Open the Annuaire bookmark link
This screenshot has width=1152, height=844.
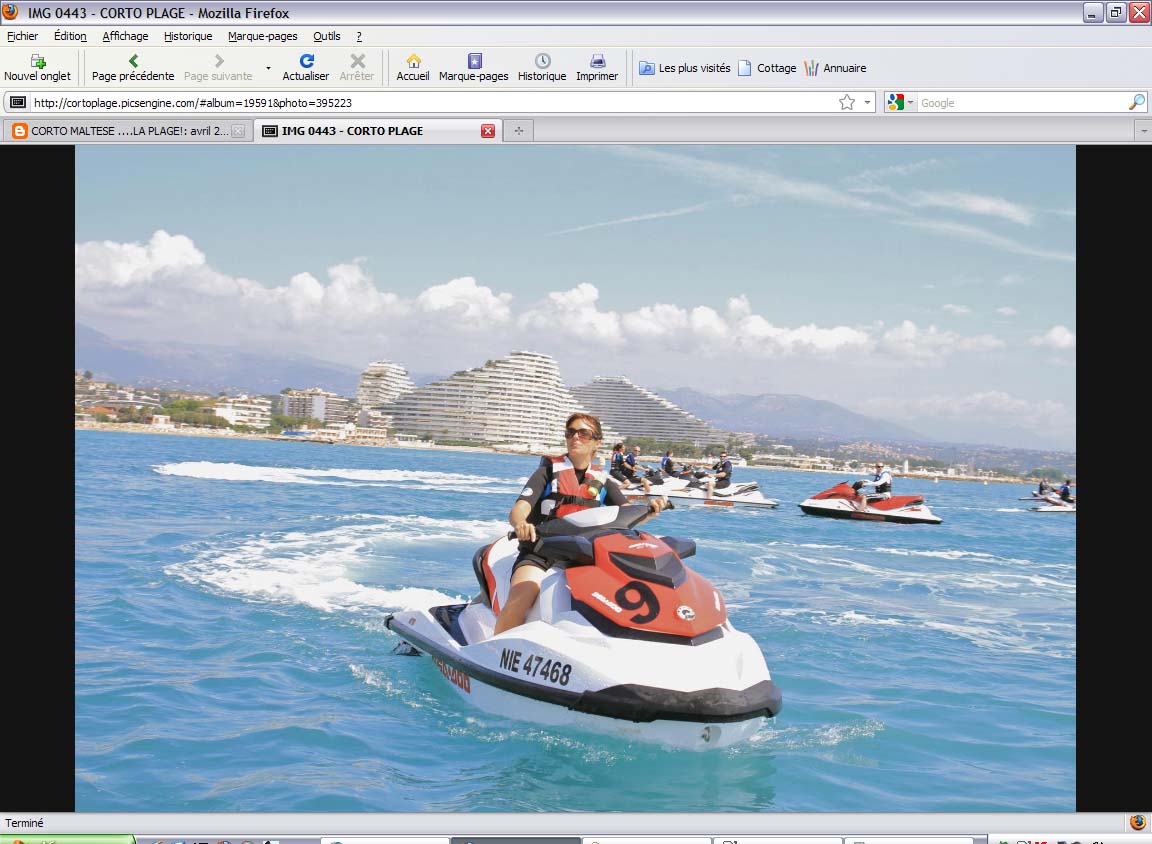[835, 68]
